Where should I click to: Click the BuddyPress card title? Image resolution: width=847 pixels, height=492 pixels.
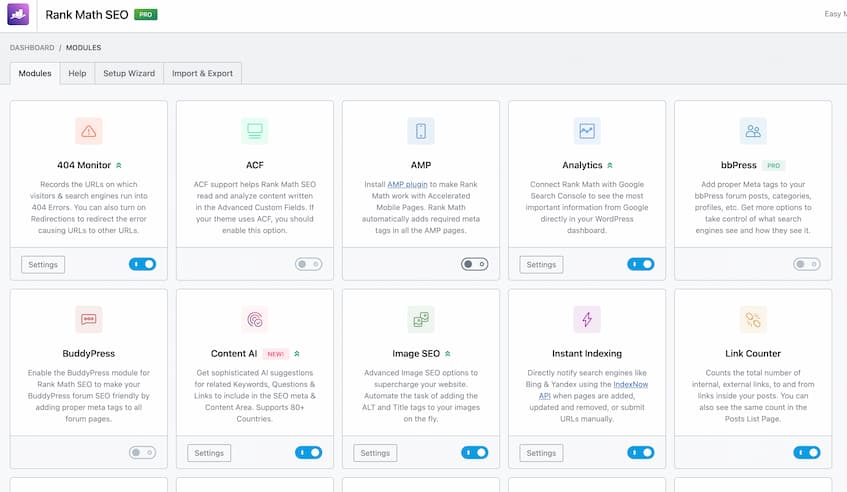pos(89,354)
